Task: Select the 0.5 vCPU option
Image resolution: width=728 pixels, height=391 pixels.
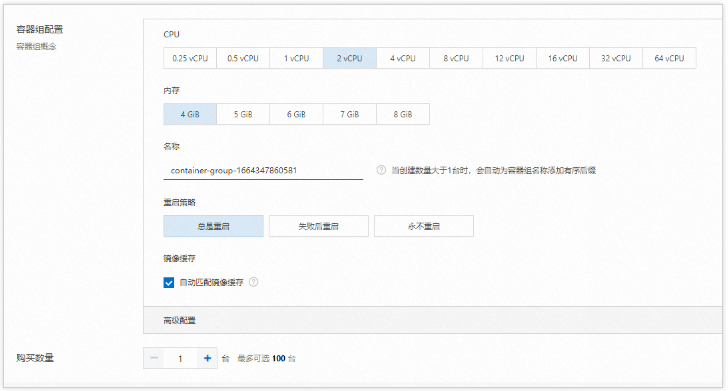Action: [x=243, y=59]
